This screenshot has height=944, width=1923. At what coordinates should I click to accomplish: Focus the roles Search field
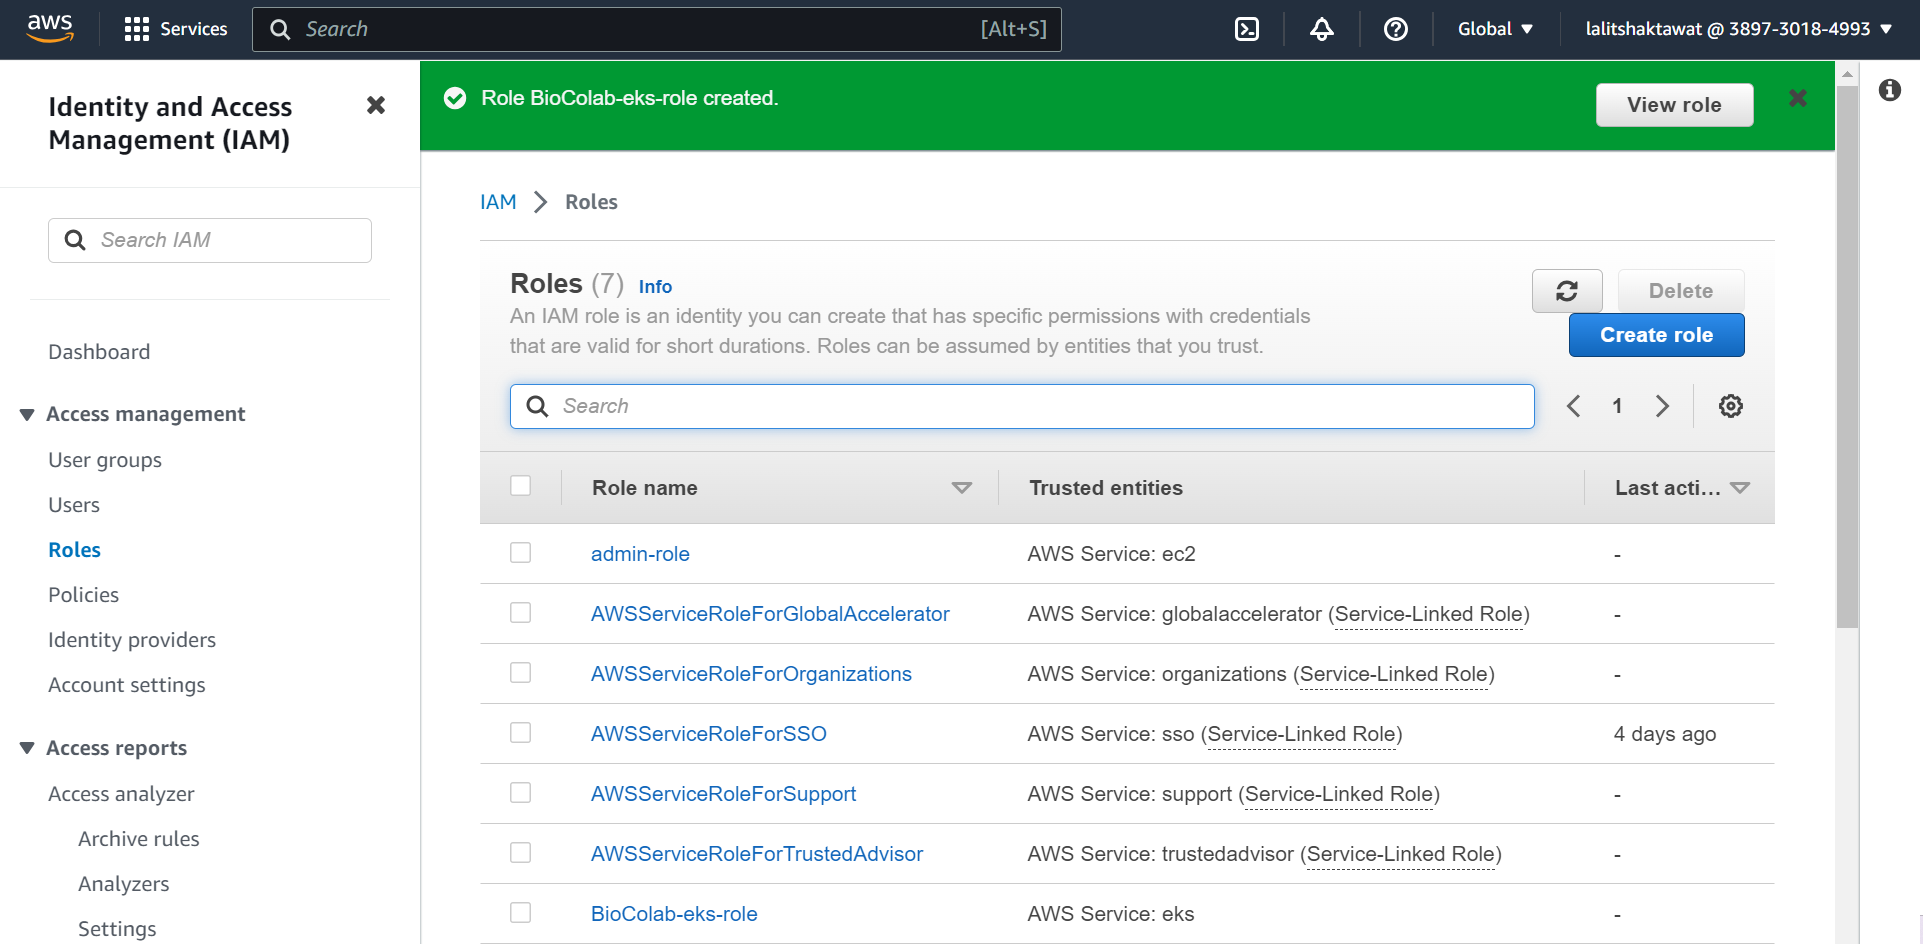click(x=1022, y=406)
